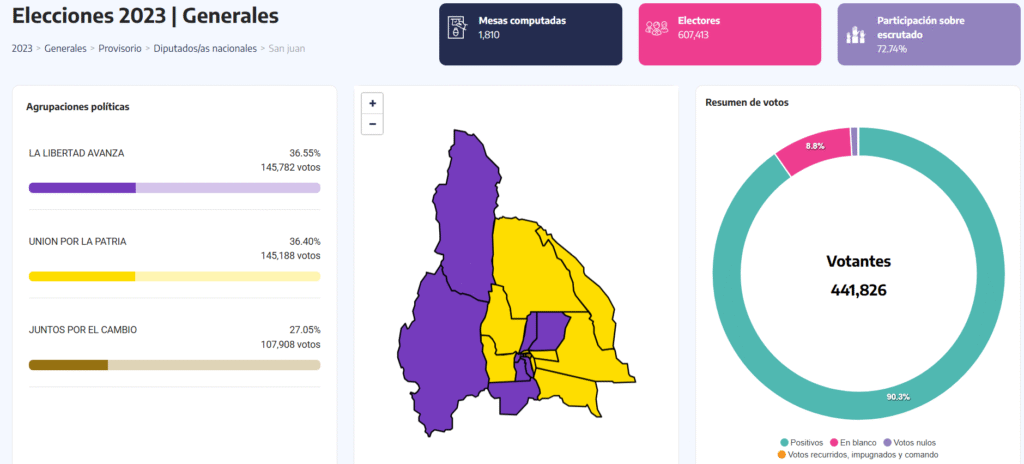Click the 145,188 votos value
Screen dimensions: 1024x464
coord(291,256)
